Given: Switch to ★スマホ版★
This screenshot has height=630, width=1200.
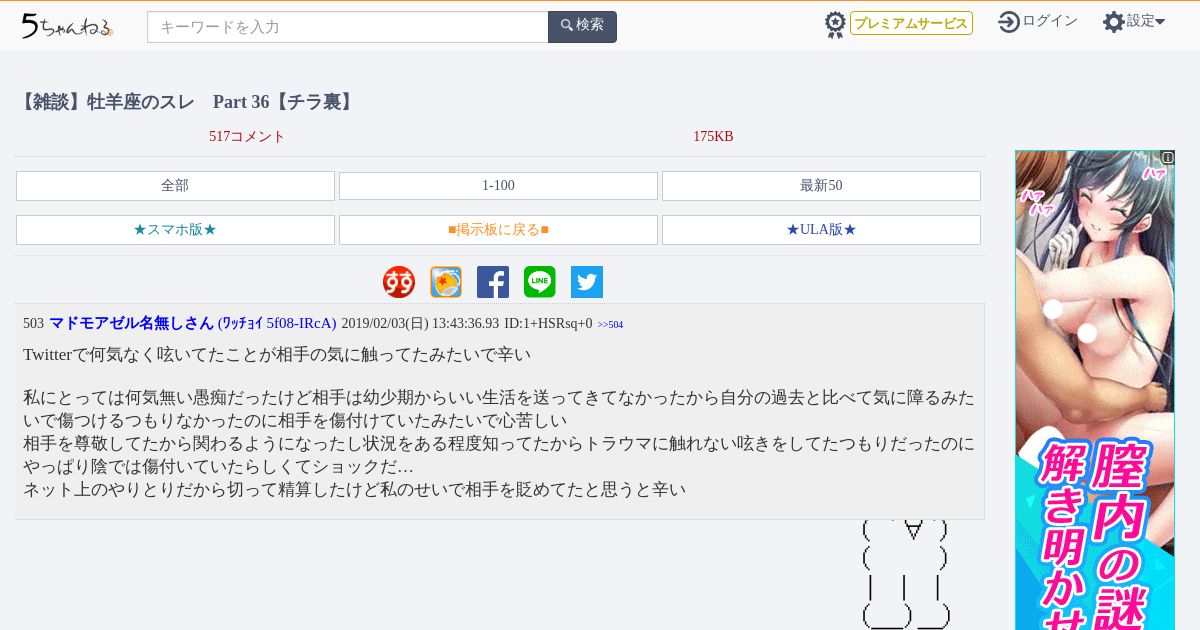Looking at the screenshot, I should click(x=175, y=230).
